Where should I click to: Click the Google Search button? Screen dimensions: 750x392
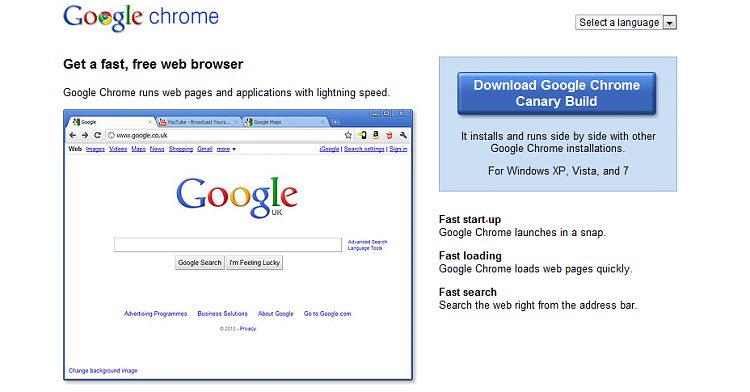click(199, 262)
